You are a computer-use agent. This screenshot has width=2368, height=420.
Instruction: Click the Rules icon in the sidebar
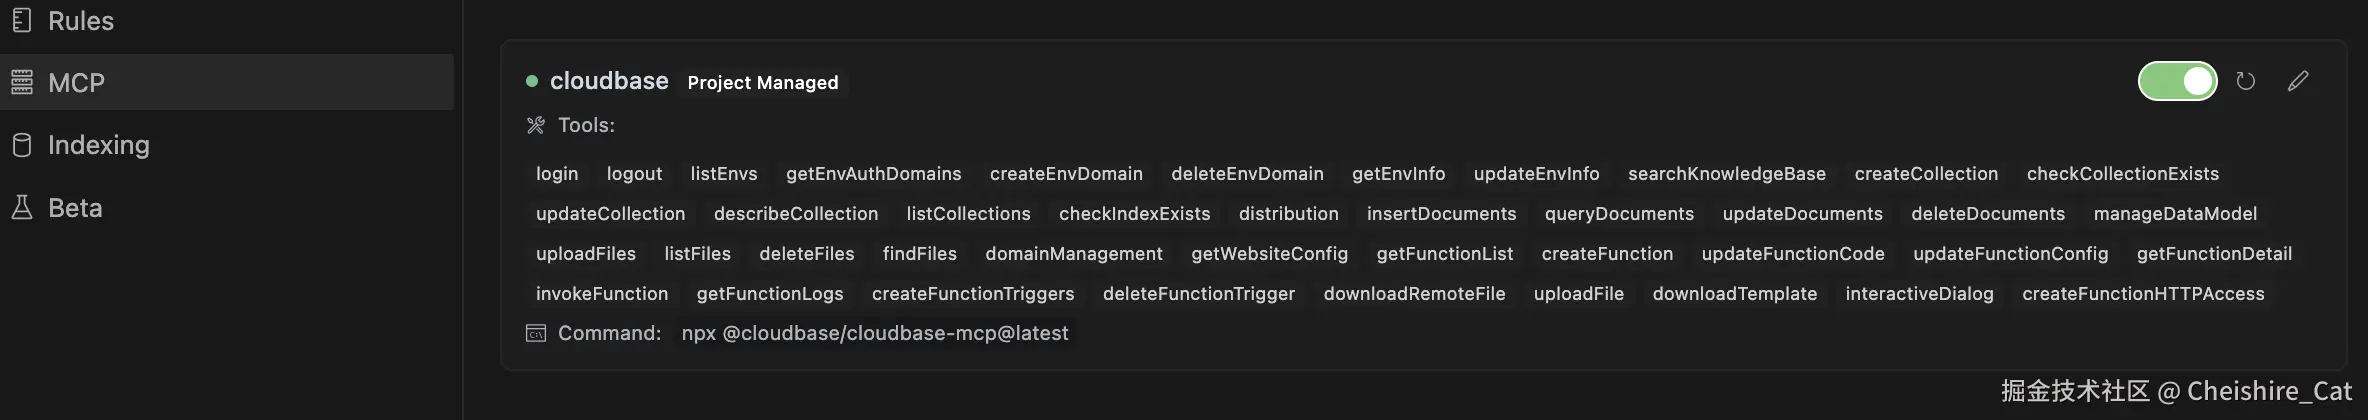pos(22,20)
